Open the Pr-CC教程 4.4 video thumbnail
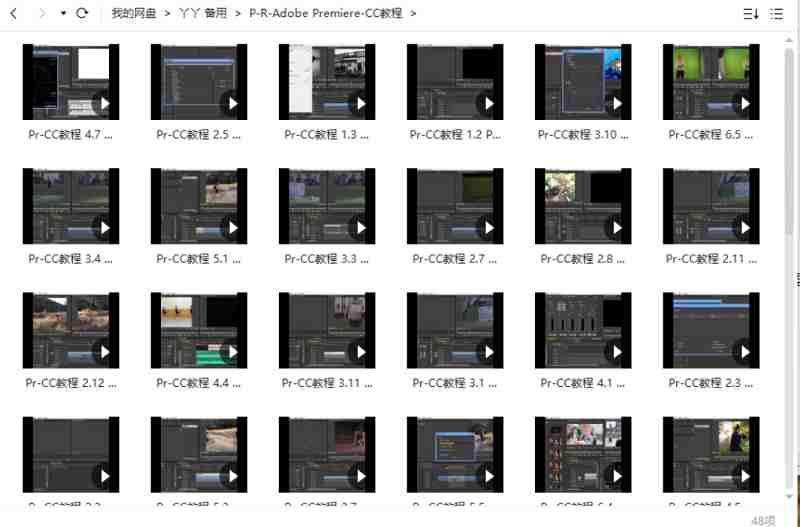 [198, 330]
